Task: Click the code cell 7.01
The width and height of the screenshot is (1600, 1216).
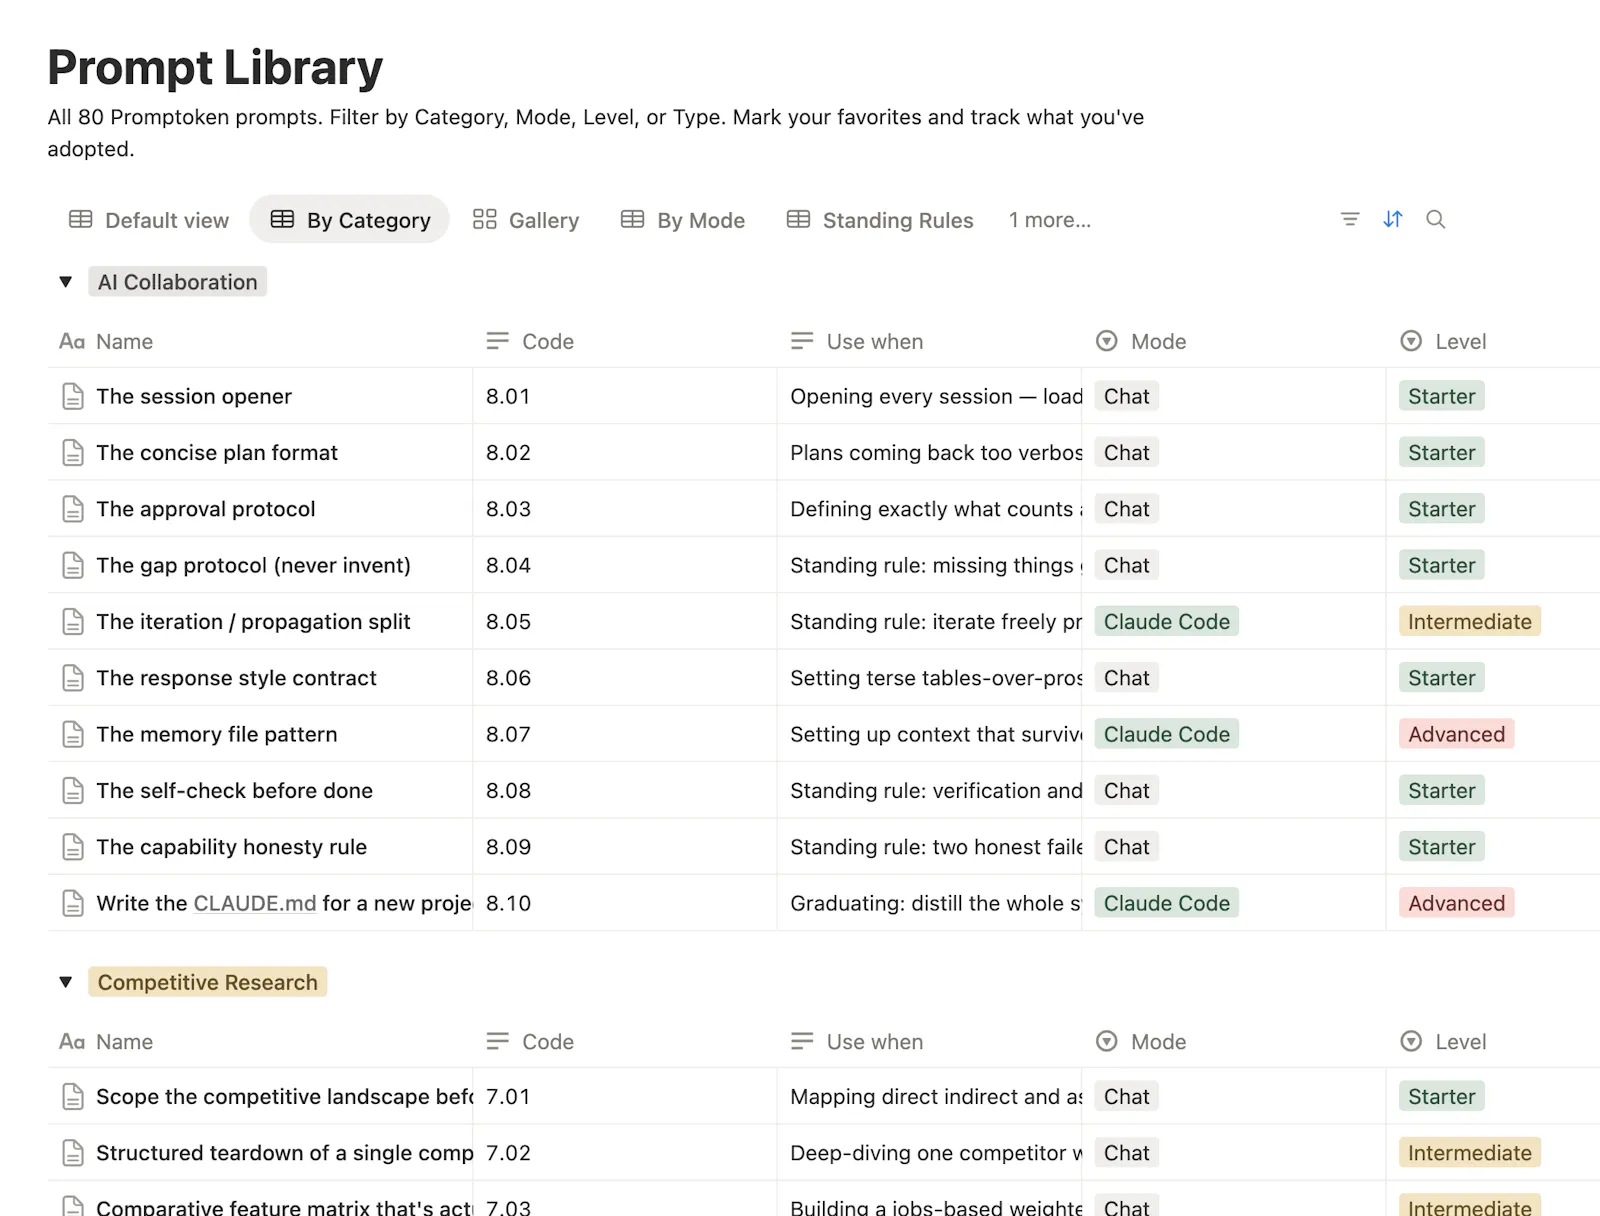Action: pyautogui.click(x=624, y=1097)
